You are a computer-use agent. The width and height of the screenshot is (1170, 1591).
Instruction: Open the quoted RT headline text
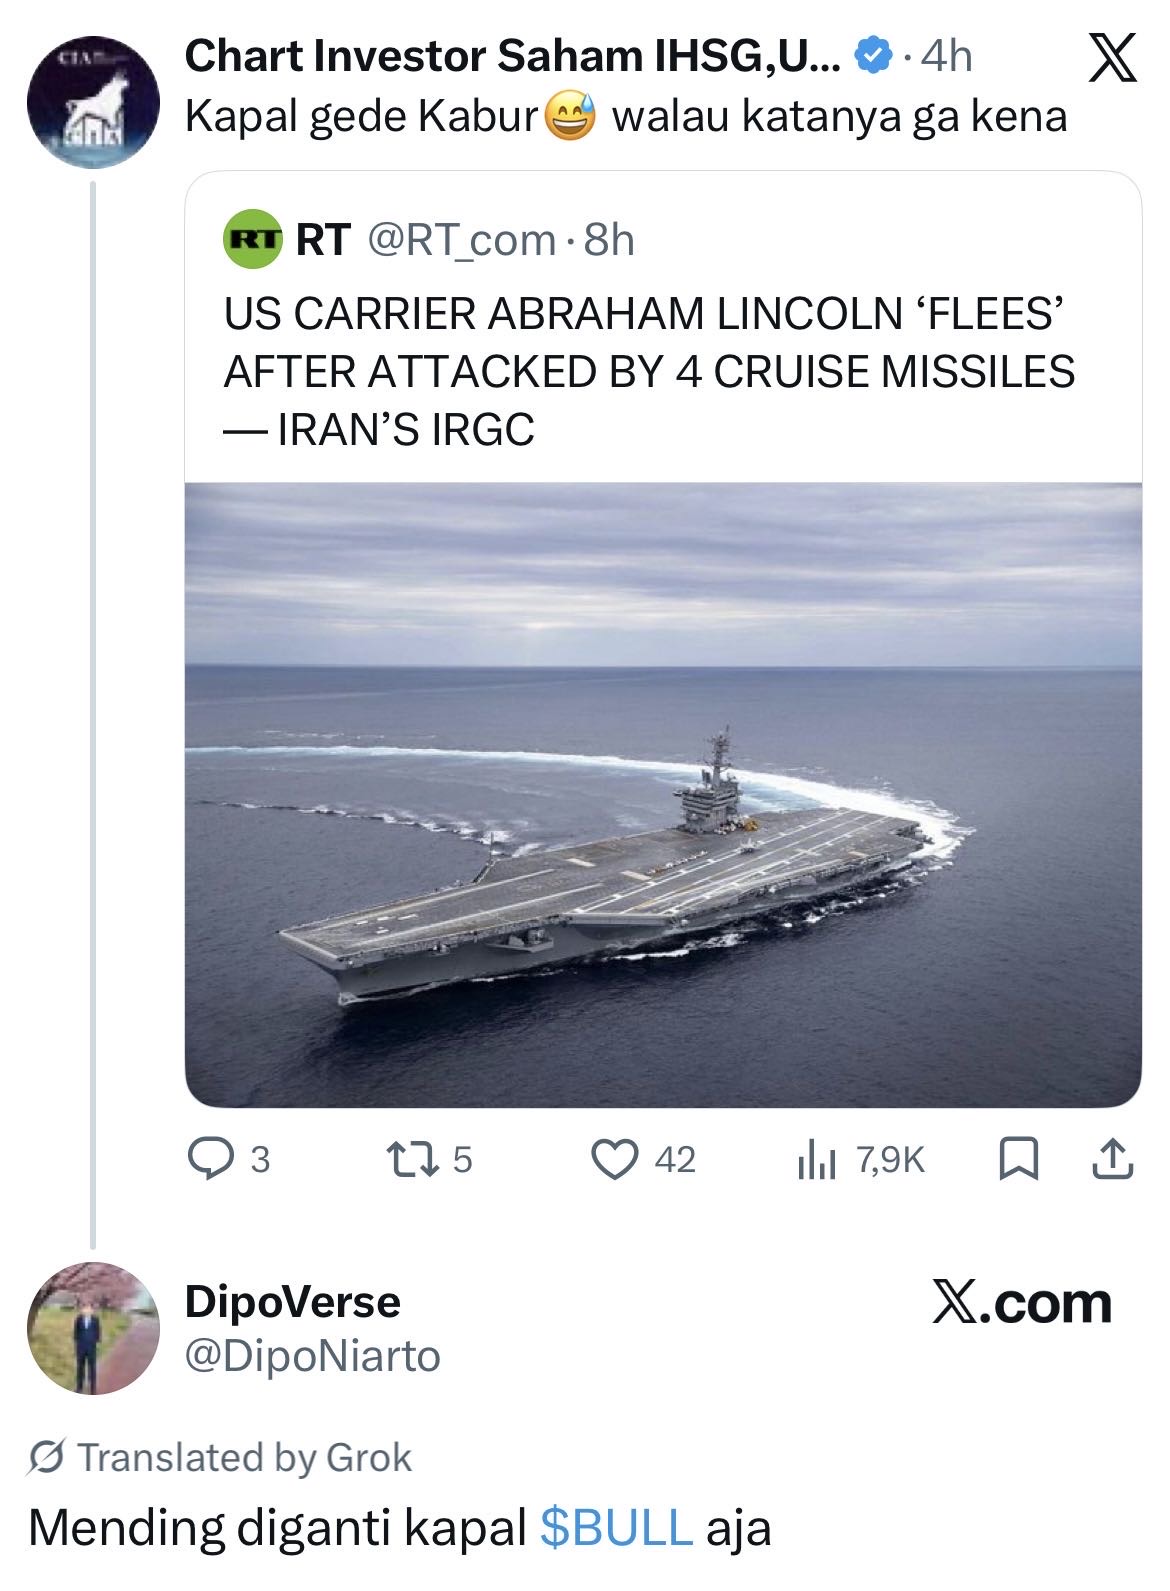649,371
